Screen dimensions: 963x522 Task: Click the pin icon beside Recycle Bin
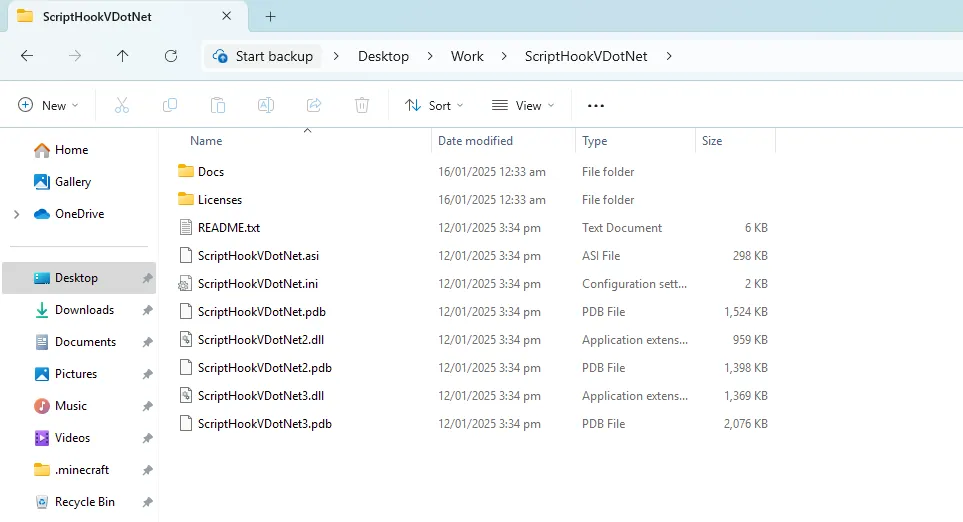147,502
